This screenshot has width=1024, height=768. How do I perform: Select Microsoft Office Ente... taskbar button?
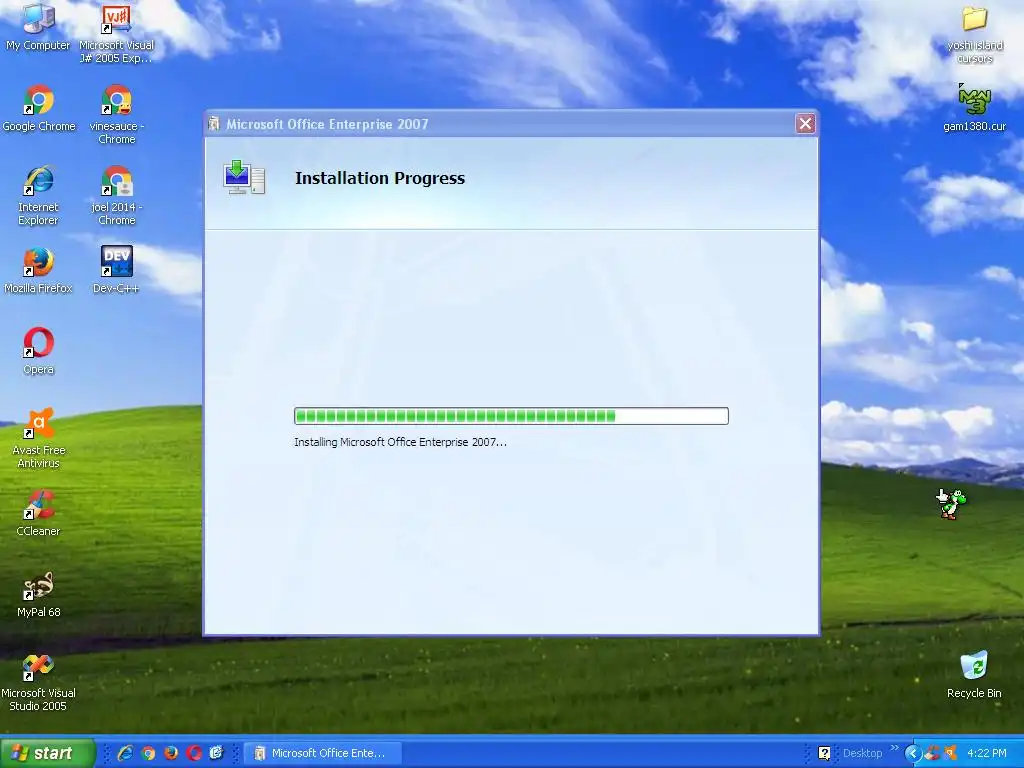[323, 753]
